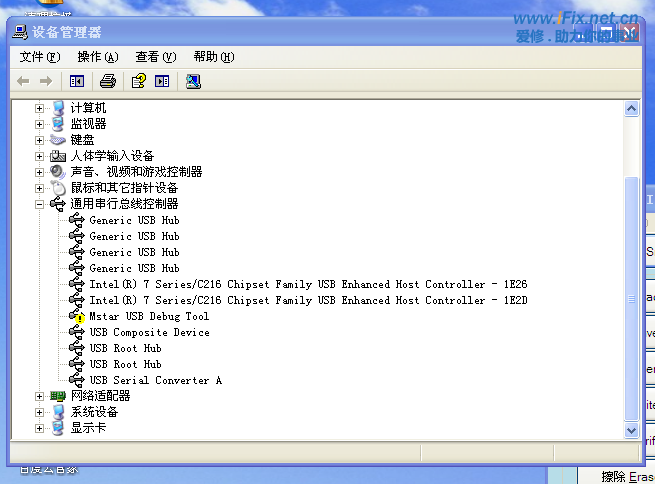Open the 查看(V) menu
Screen dimensions: 655x484
pyautogui.click(x=156, y=57)
